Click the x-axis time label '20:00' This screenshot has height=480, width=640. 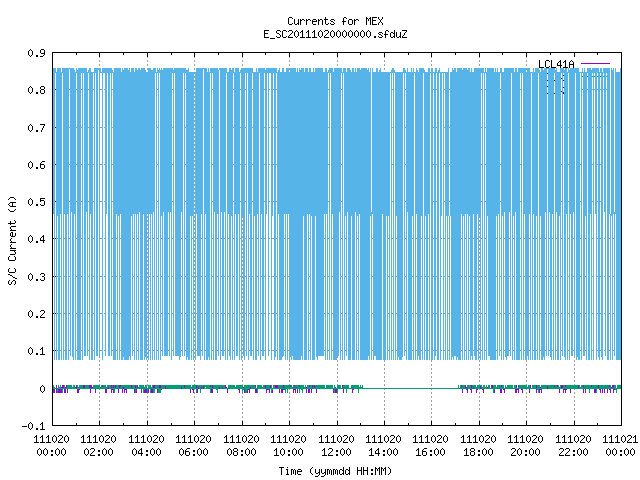coord(525,452)
